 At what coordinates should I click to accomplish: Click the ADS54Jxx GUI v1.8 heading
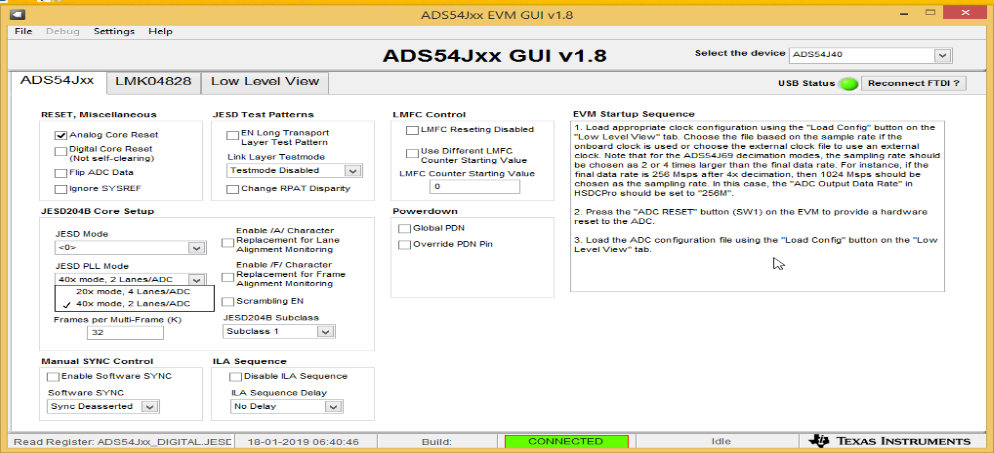click(494, 56)
